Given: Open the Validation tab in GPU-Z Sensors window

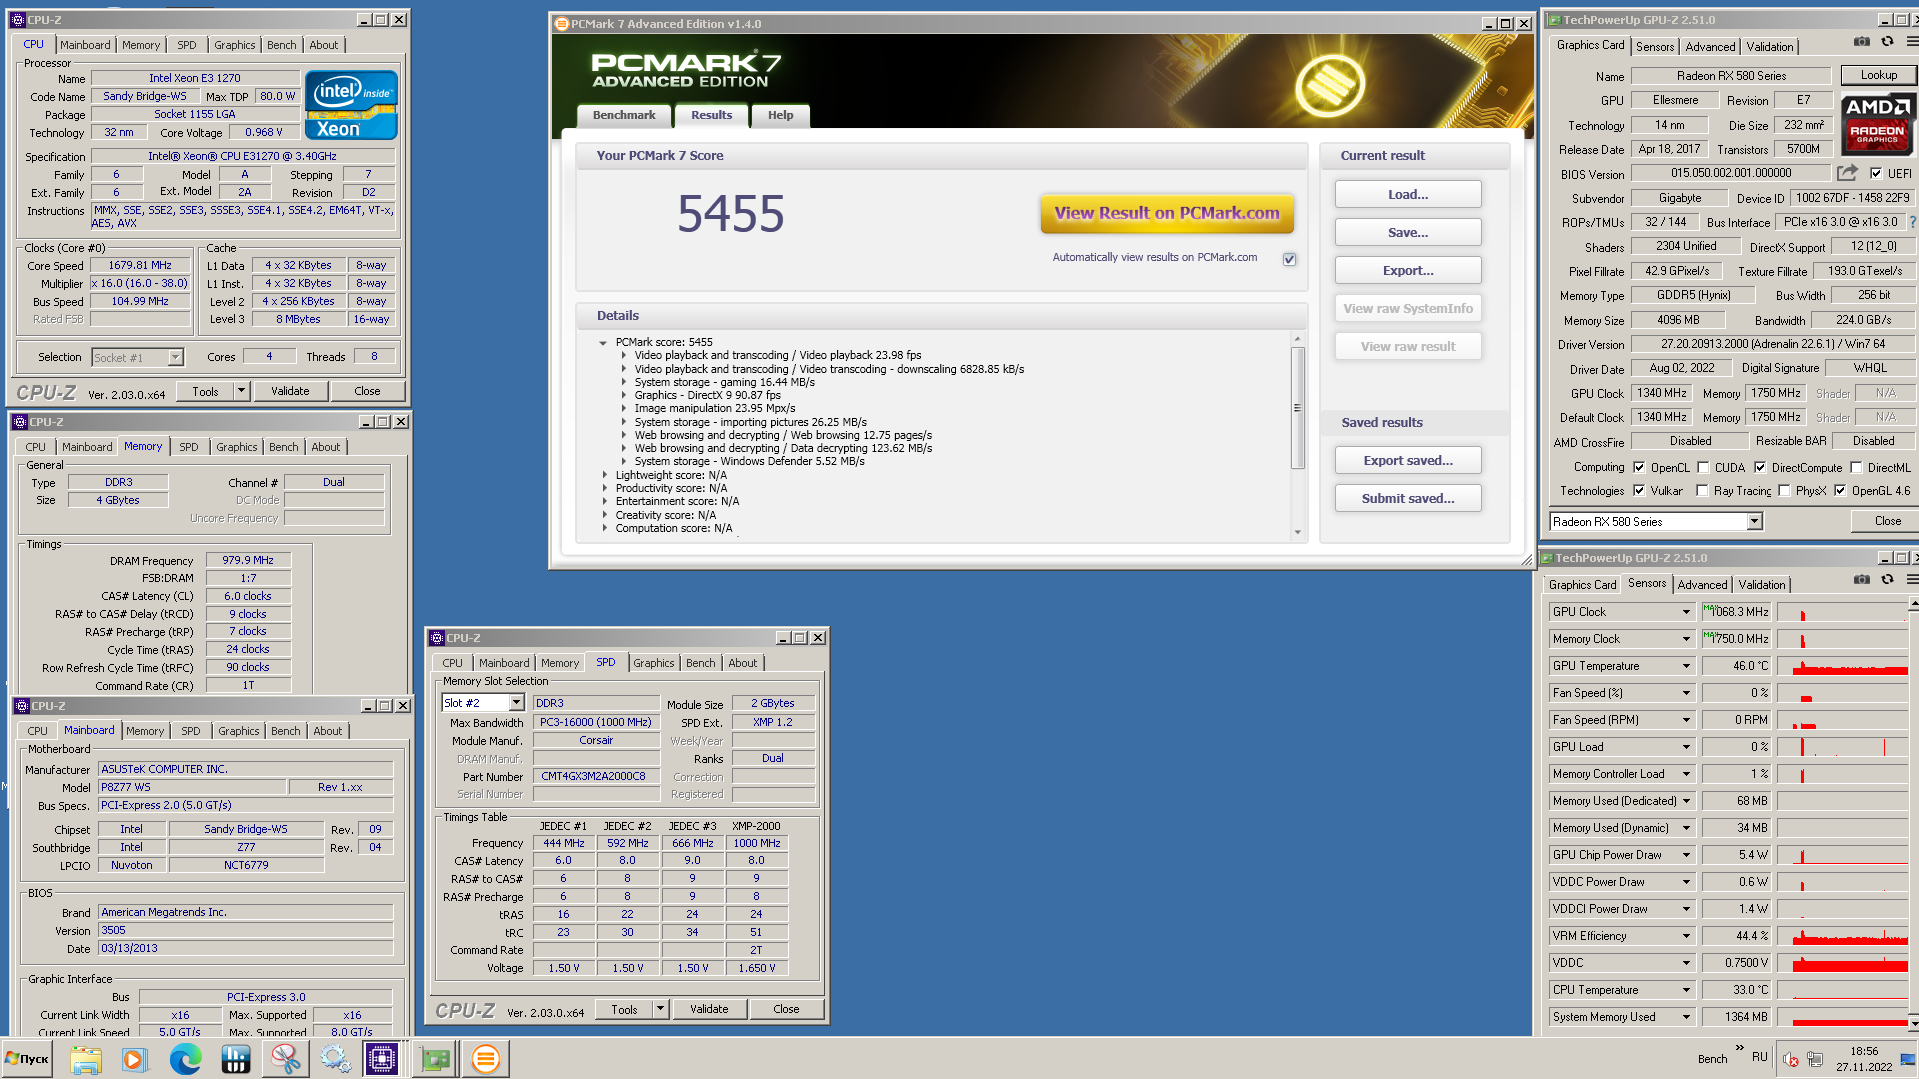Looking at the screenshot, I should pos(1761,585).
